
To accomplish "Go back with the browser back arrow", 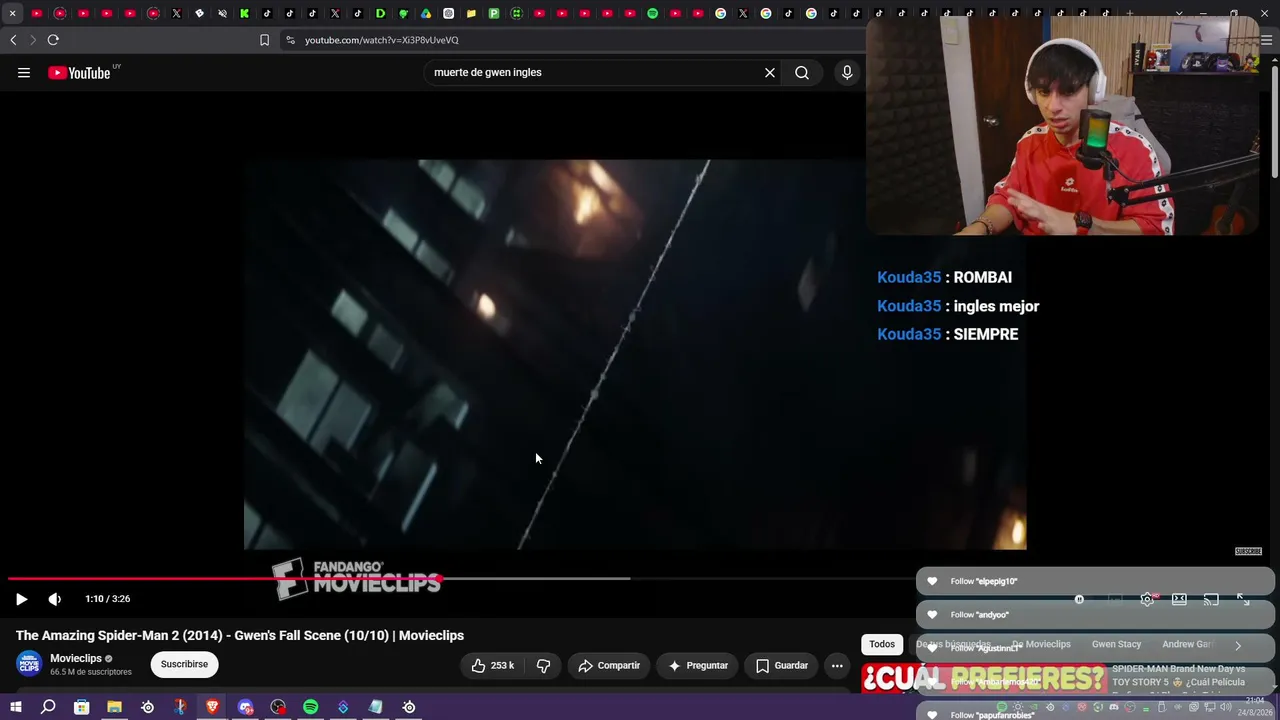I will tap(13, 40).
